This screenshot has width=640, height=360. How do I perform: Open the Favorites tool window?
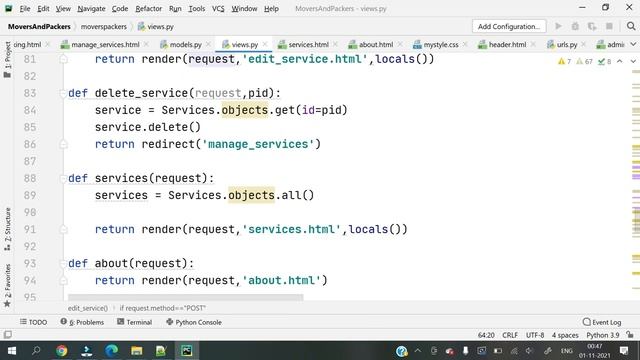(7, 285)
